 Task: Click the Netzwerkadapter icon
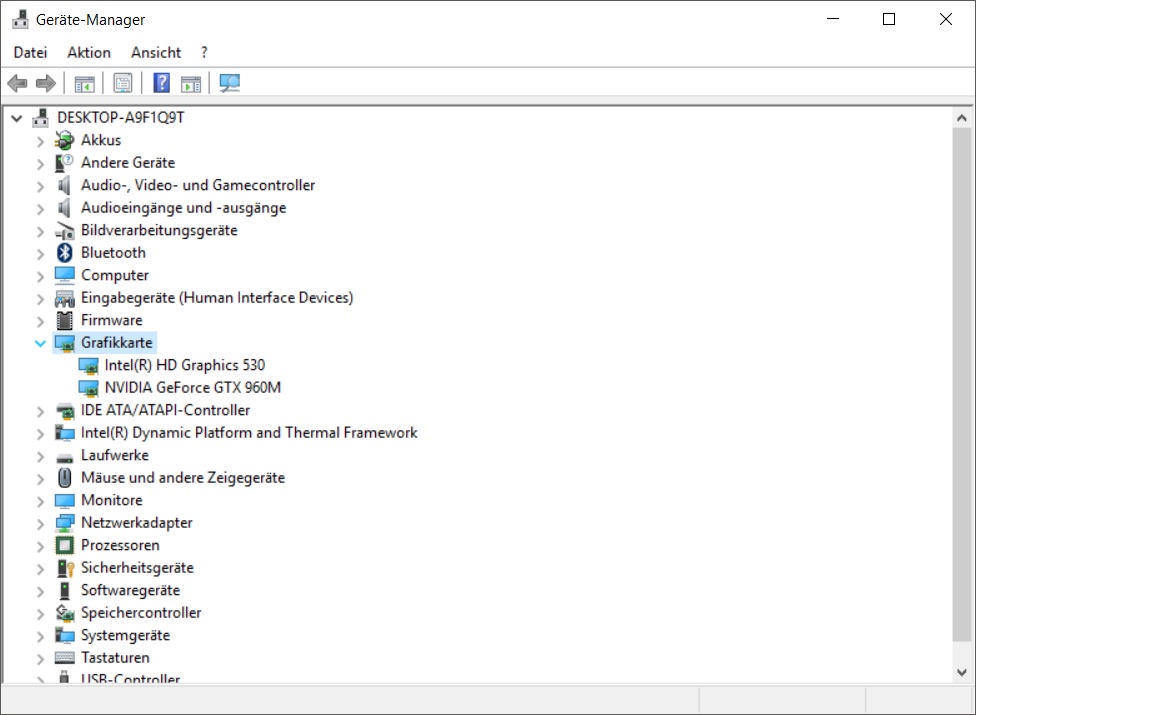[65, 522]
